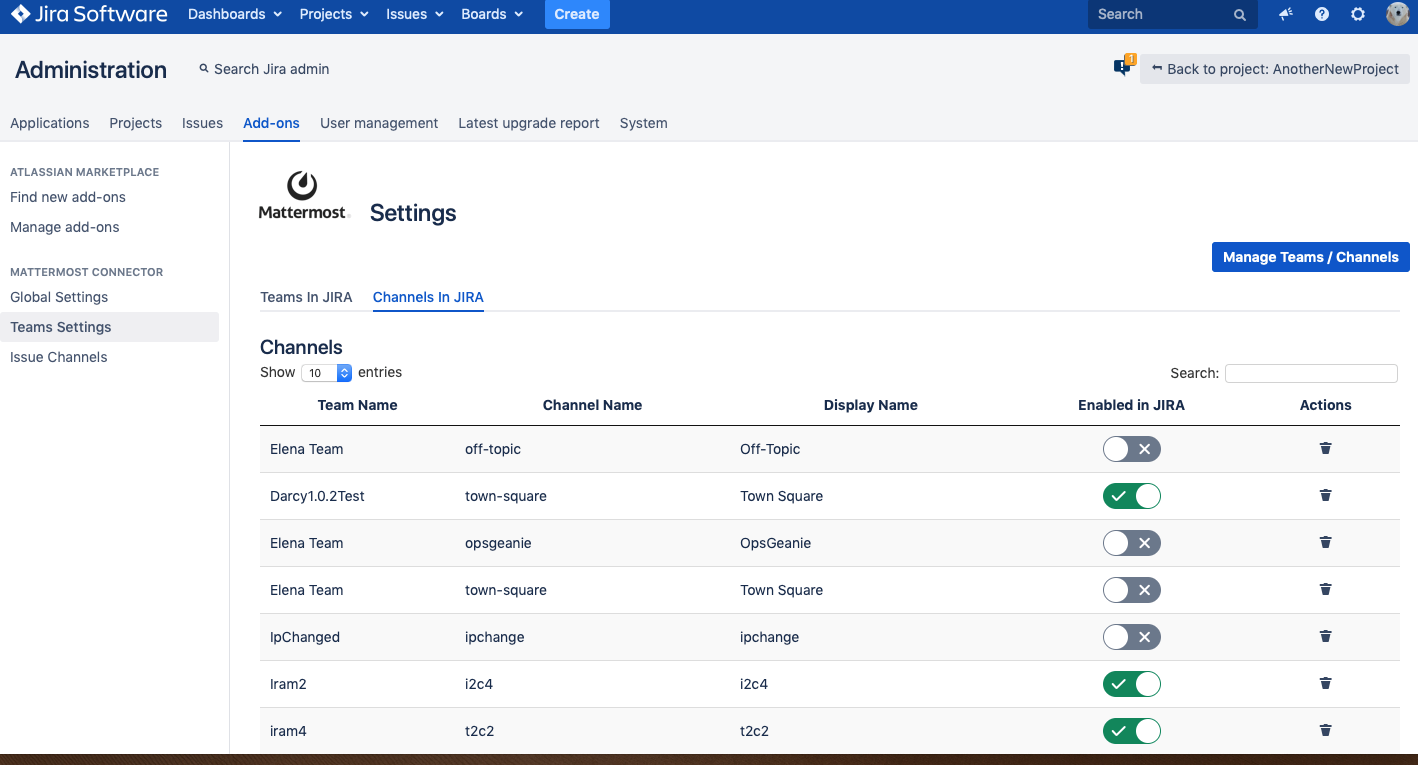The image size is (1418, 765).
Task: Expand the Boards dropdown menu
Action: 492,14
